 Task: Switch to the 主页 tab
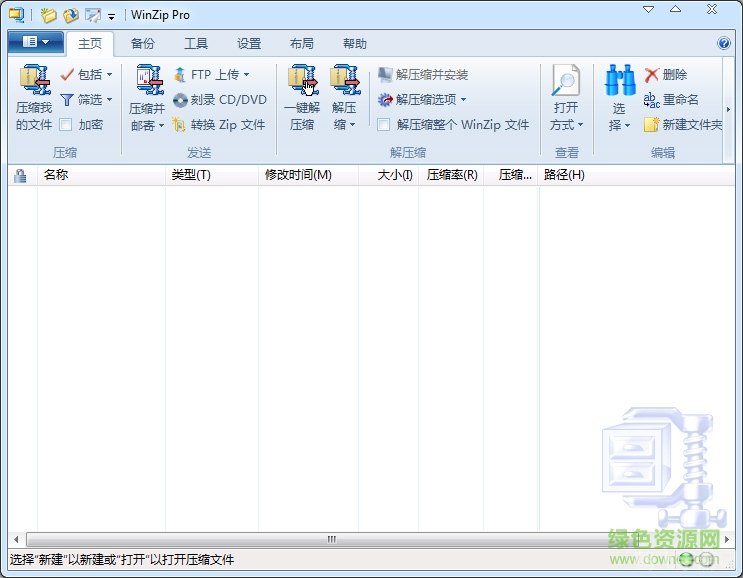point(90,44)
